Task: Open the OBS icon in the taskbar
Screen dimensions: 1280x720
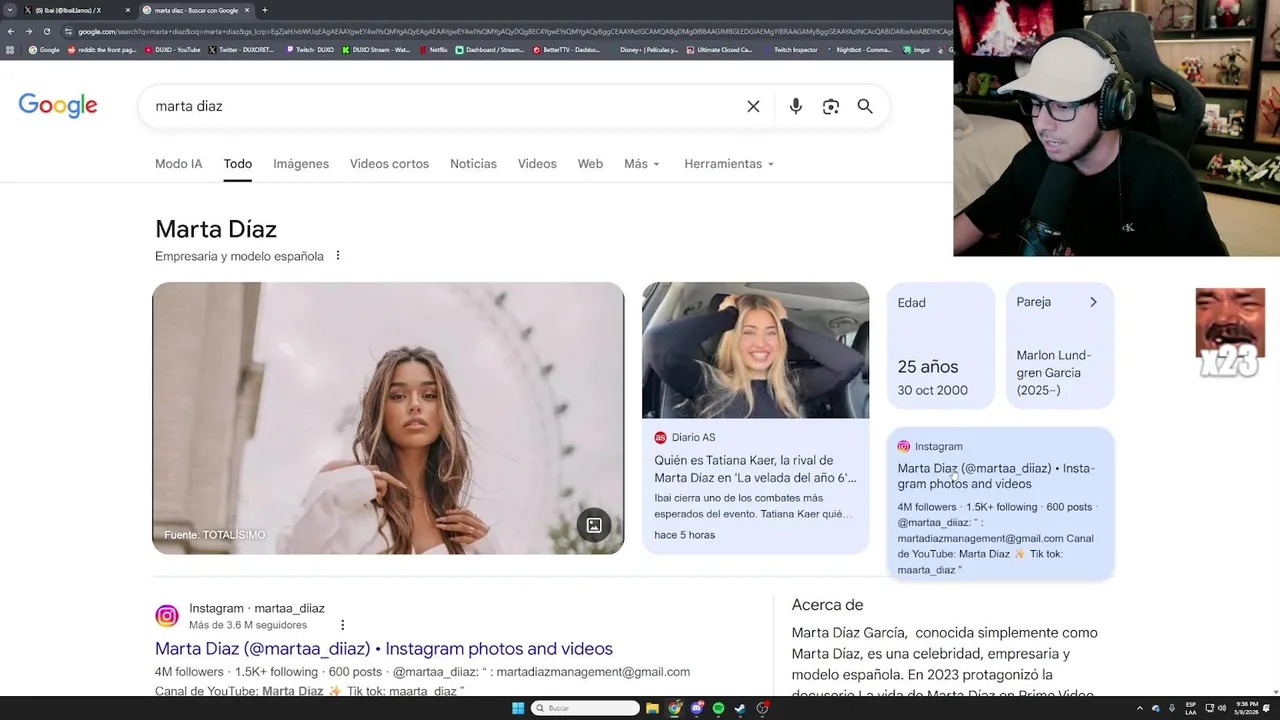Action: [x=763, y=708]
